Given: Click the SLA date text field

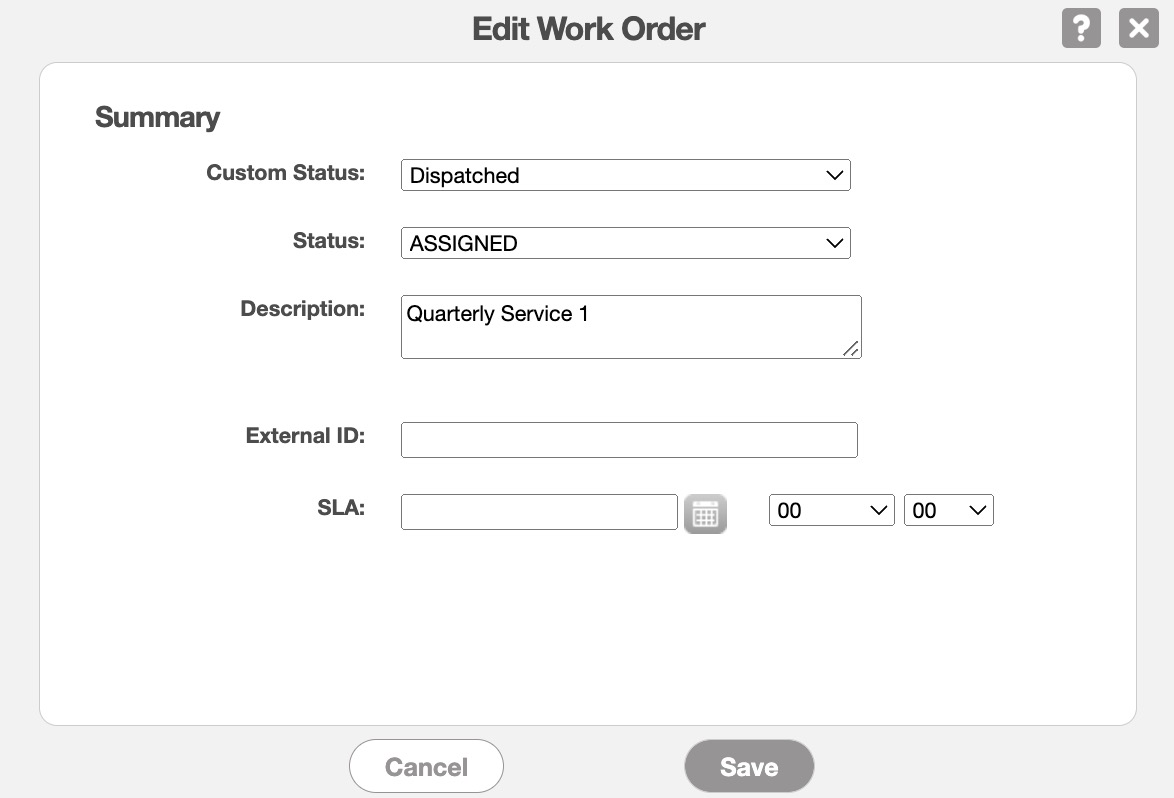Looking at the screenshot, I should coord(539,512).
